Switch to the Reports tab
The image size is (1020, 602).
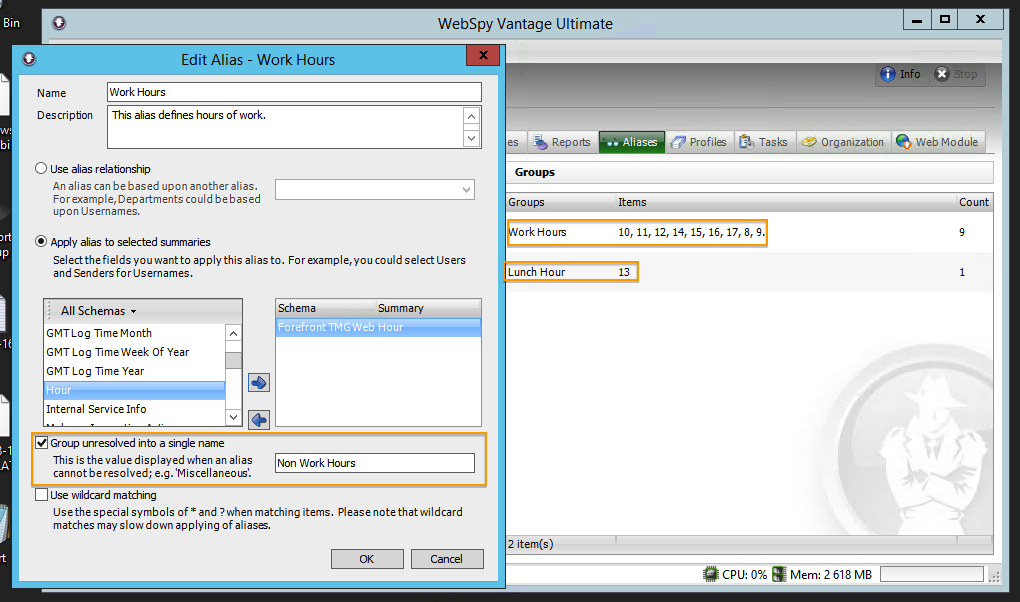561,142
